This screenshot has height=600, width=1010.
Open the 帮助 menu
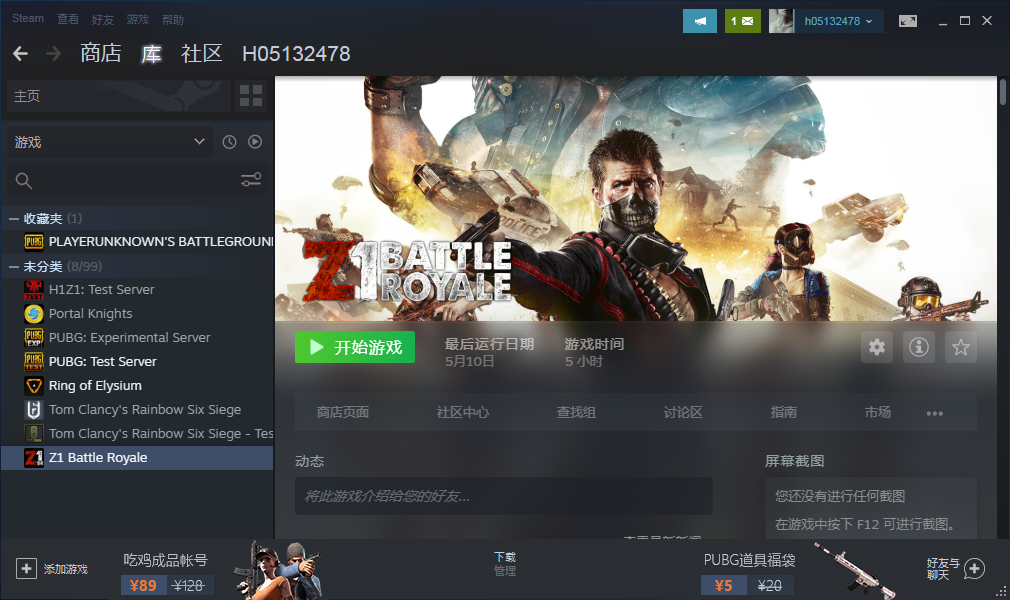point(173,19)
